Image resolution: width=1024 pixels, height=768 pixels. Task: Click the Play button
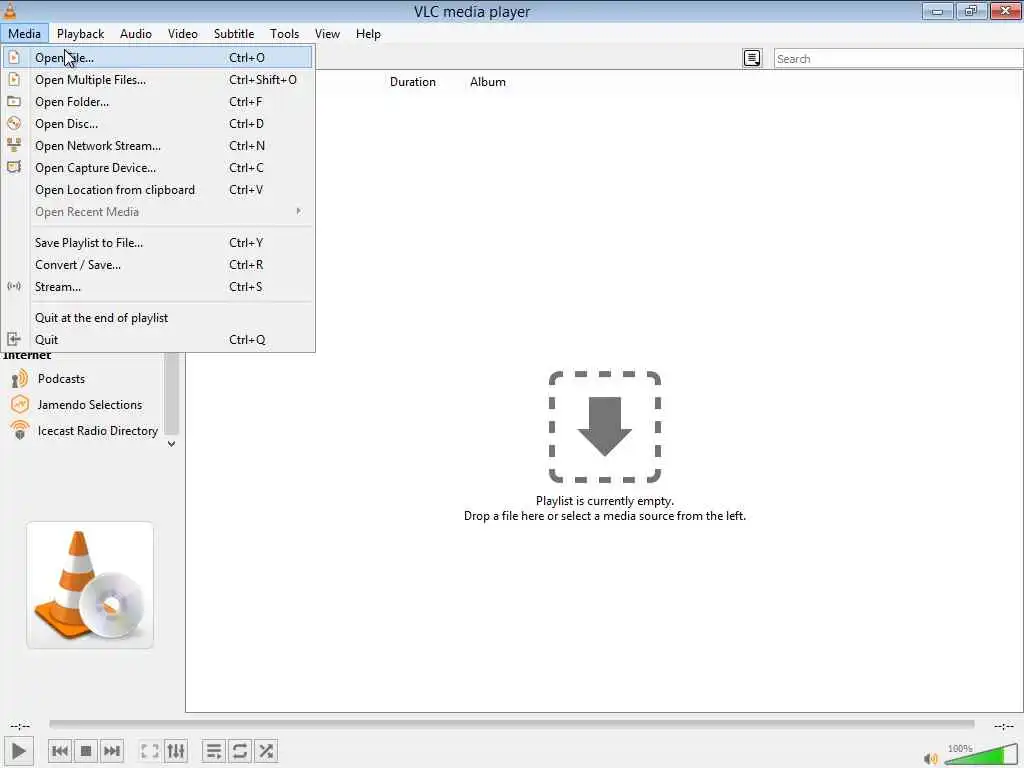coord(19,751)
